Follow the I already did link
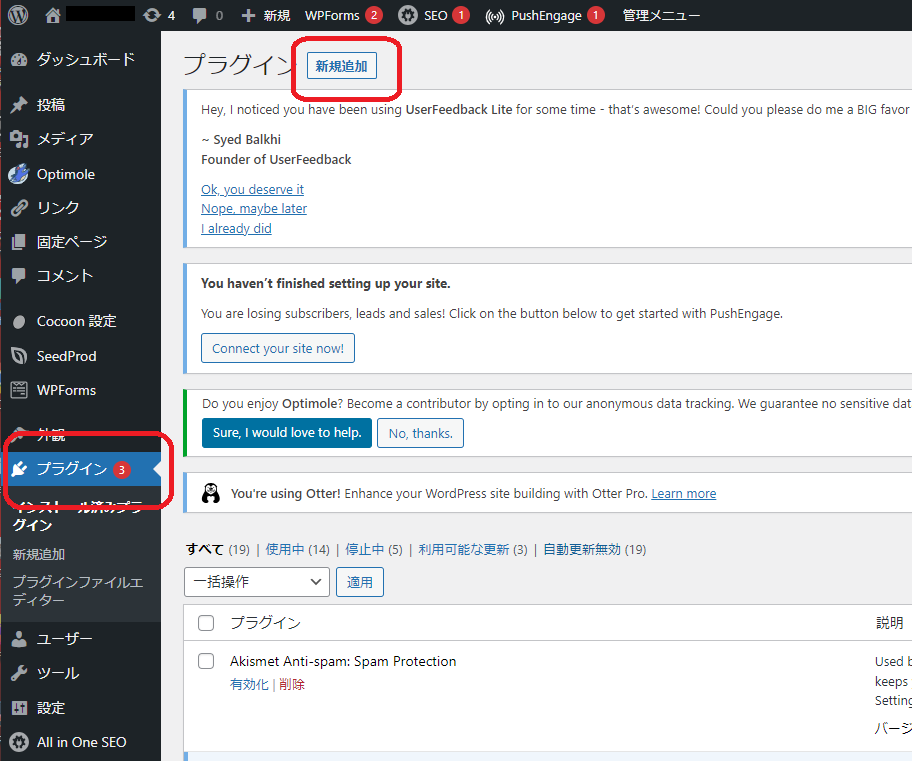The width and height of the screenshot is (912, 761). (236, 228)
